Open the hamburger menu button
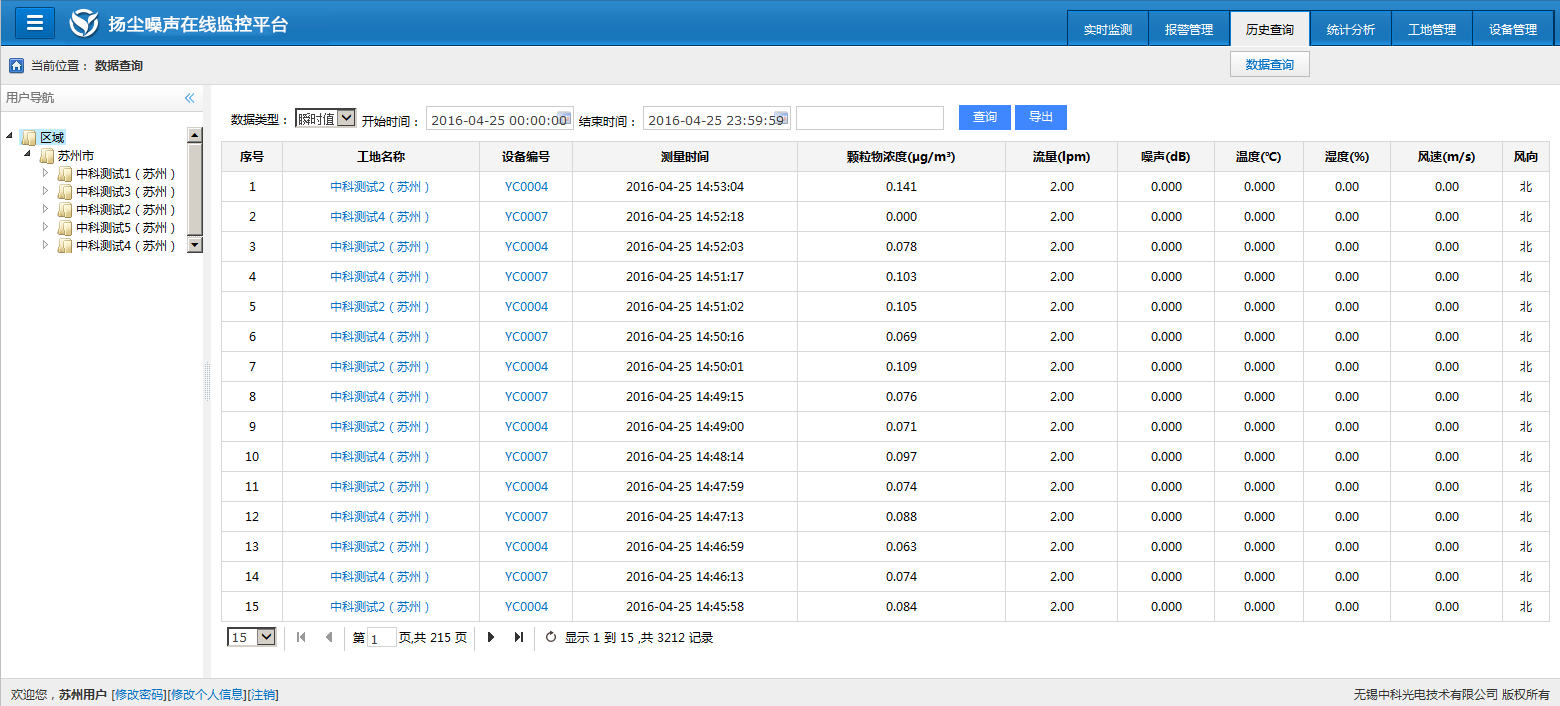Screen dimensions: 1560x706 pyautogui.click(x=35, y=22)
